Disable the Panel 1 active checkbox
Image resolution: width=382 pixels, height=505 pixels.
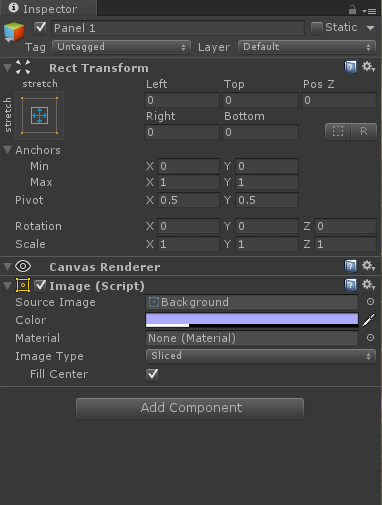coord(40,28)
